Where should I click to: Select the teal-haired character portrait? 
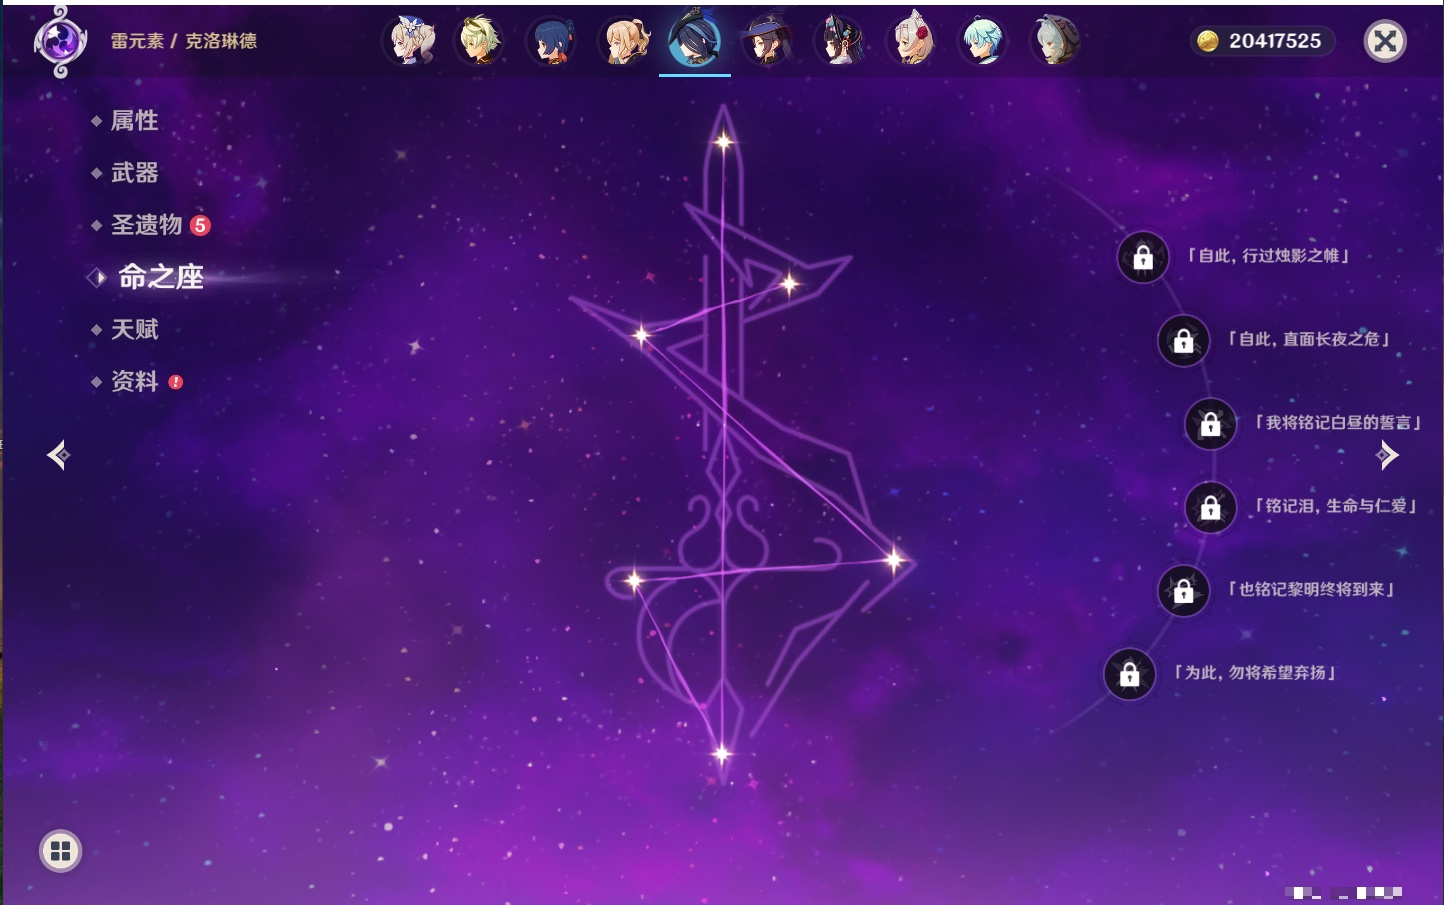[983, 41]
